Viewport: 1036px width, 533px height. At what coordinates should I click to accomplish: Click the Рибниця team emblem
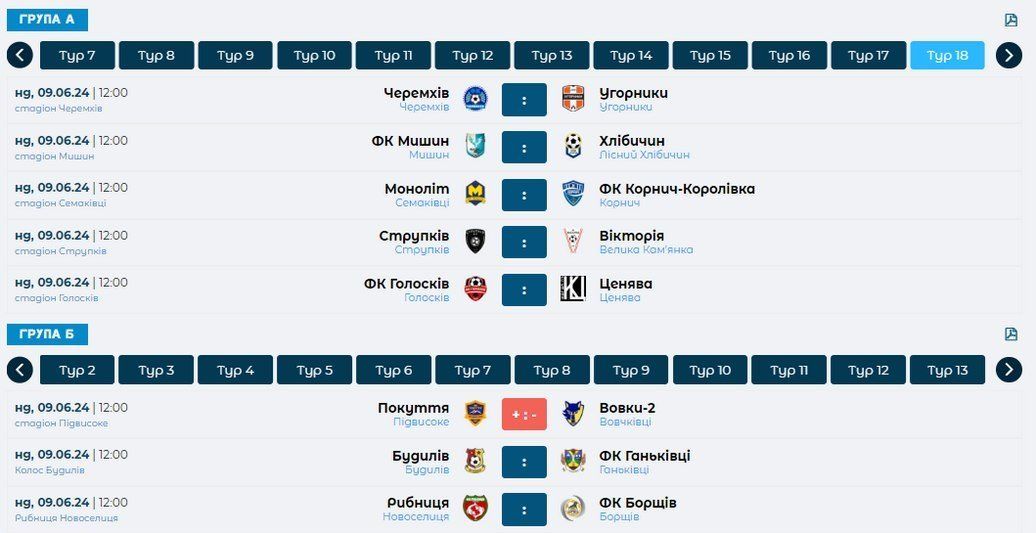point(476,508)
